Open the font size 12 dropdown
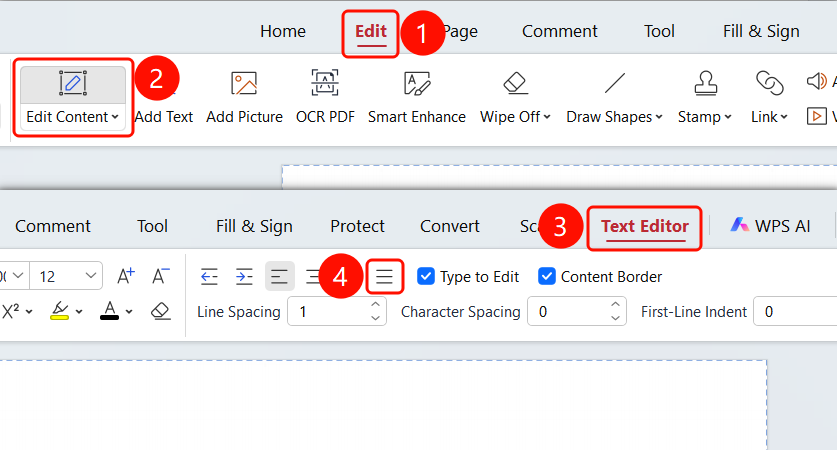This screenshot has width=837, height=450. point(66,276)
